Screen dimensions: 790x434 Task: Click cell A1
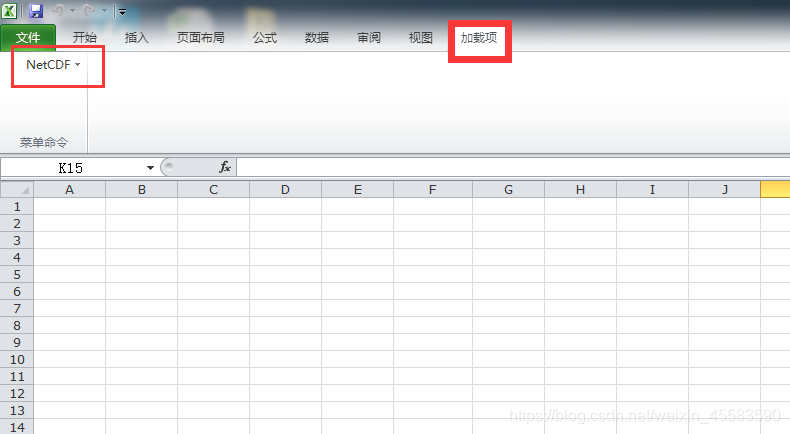point(70,206)
